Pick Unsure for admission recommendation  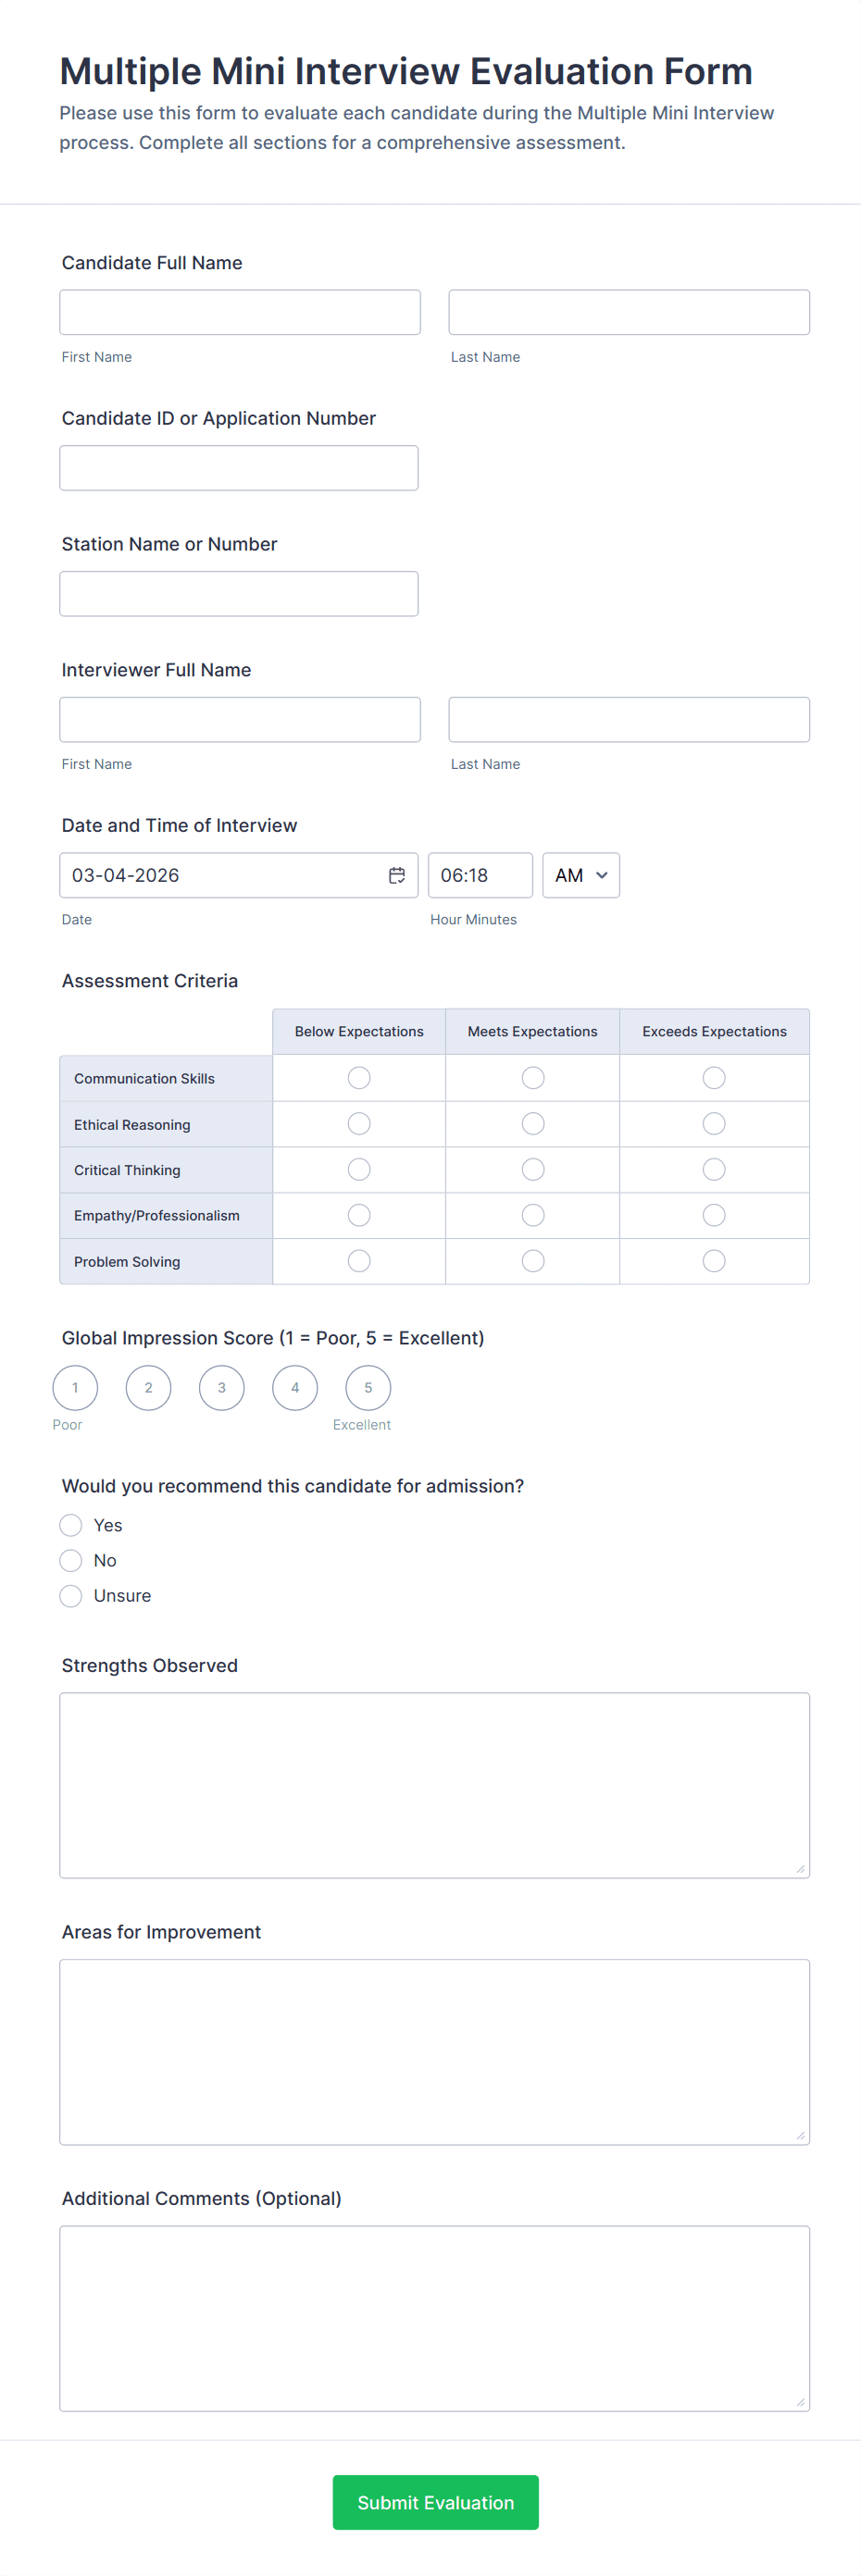tap(71, 1596)
